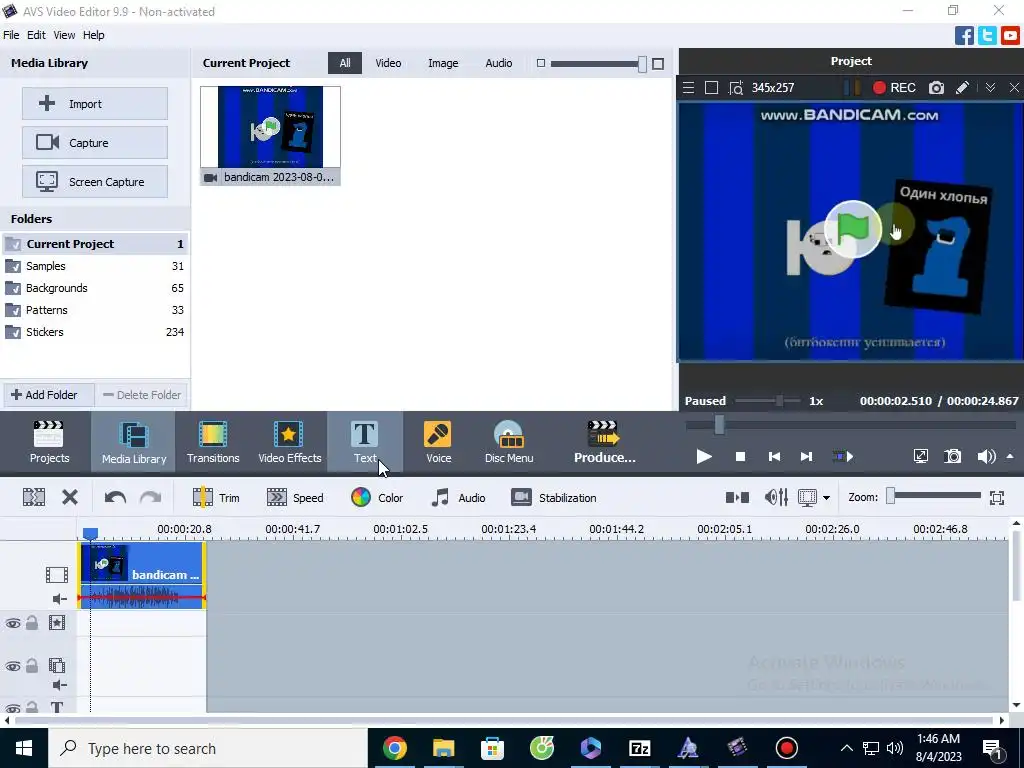Toggle visibility of video effects track
Image resolution: width=1024 pixels, height=768 pixels.
coord(12,623)
